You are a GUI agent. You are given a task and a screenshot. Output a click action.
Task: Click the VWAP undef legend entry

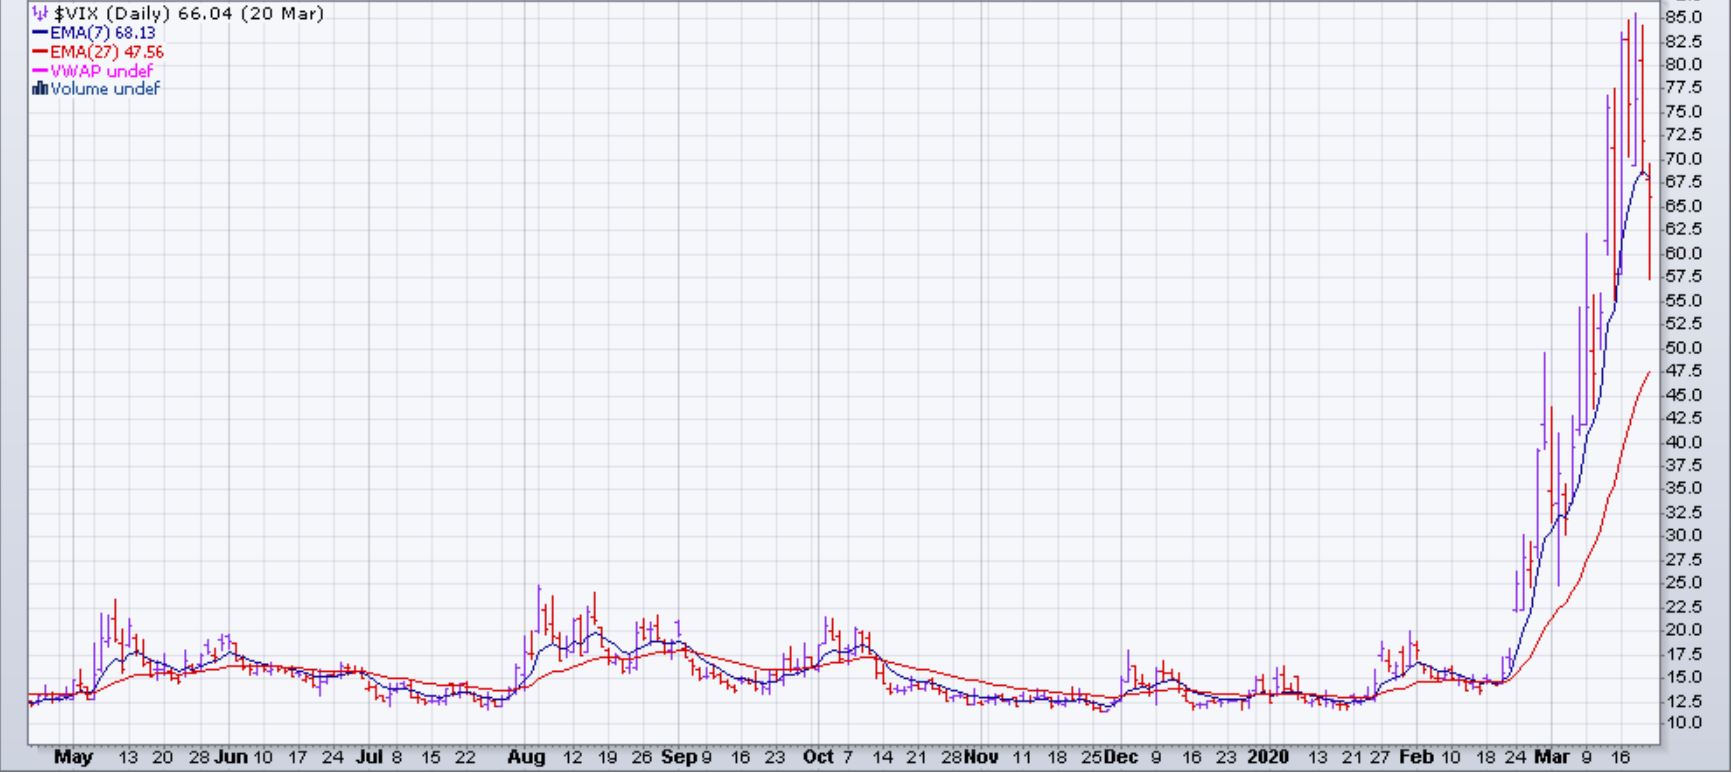(102, 71)
